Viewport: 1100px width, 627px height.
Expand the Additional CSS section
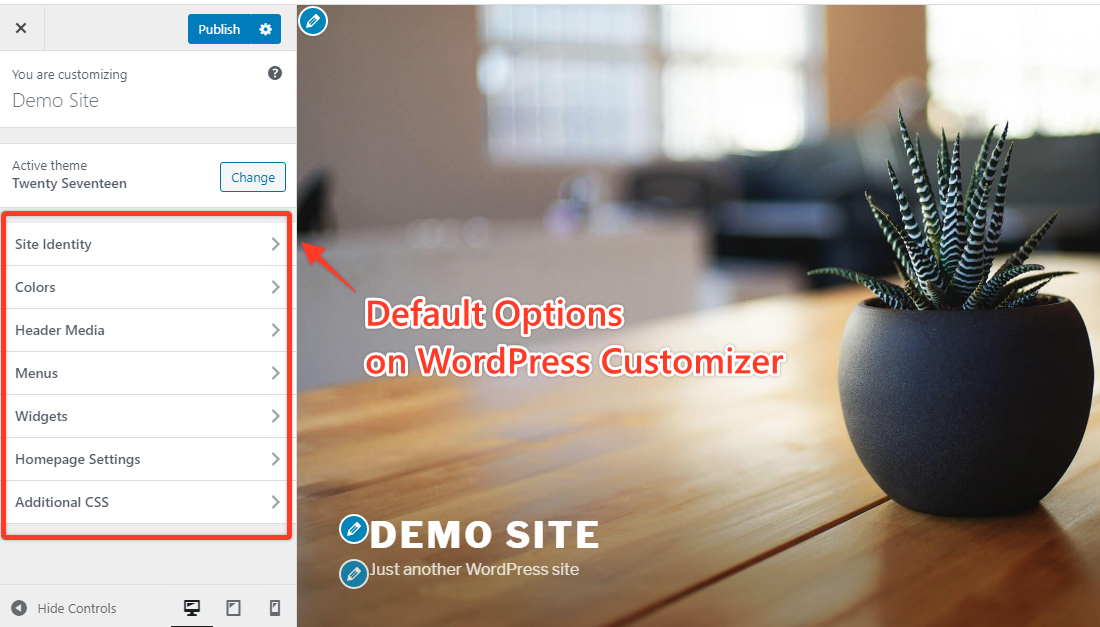(x=146, y=502)
